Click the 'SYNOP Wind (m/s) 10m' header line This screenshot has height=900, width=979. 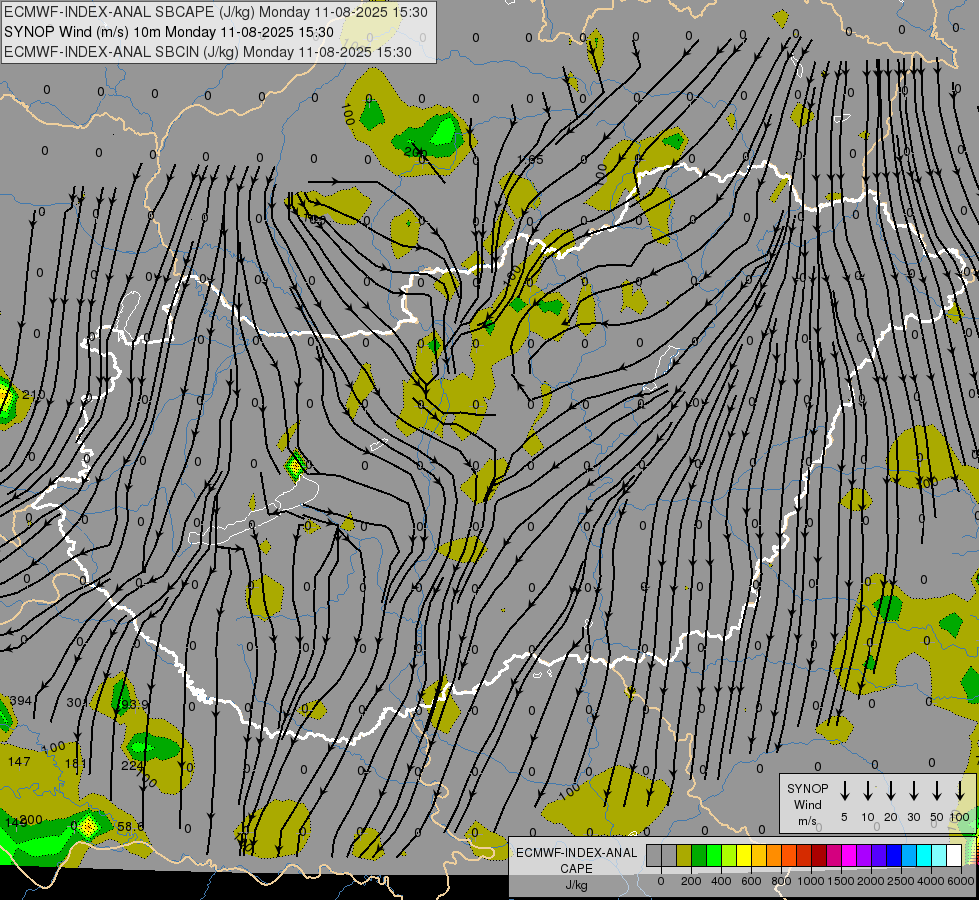169,32
